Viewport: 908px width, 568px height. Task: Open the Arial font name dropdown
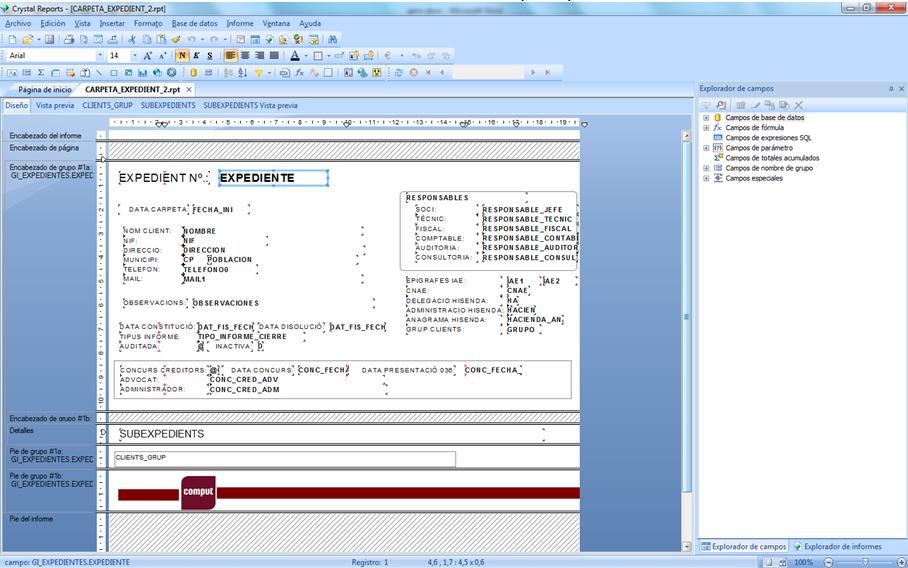point(100,56)
